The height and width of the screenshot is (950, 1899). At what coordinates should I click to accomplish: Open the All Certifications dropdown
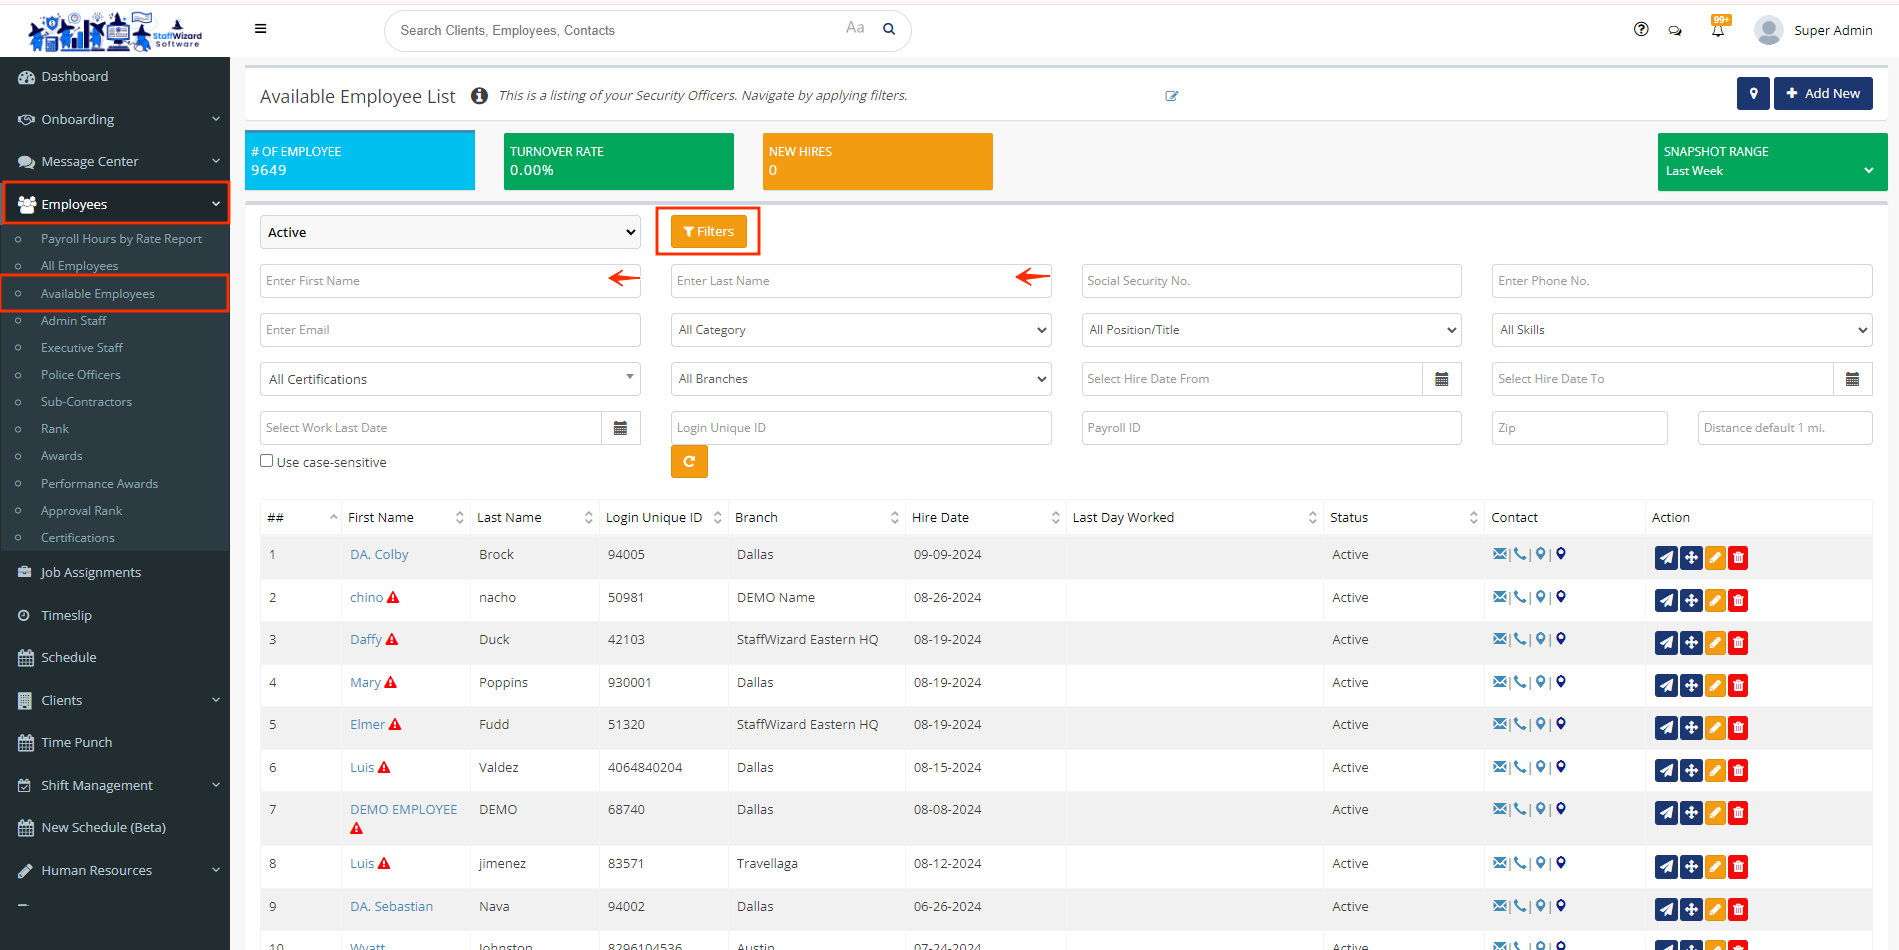point(450,379)
